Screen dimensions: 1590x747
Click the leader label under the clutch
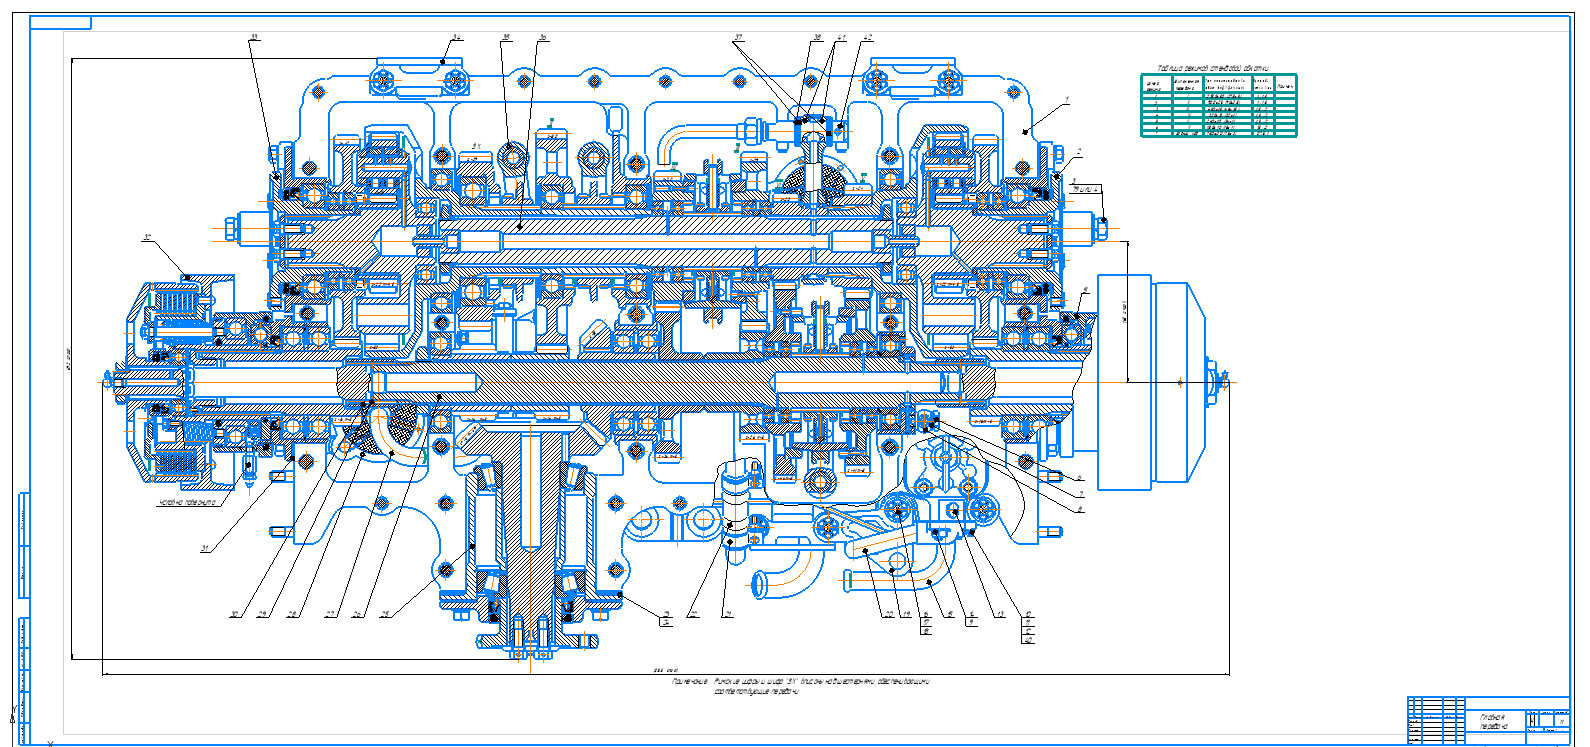(187, 502)
